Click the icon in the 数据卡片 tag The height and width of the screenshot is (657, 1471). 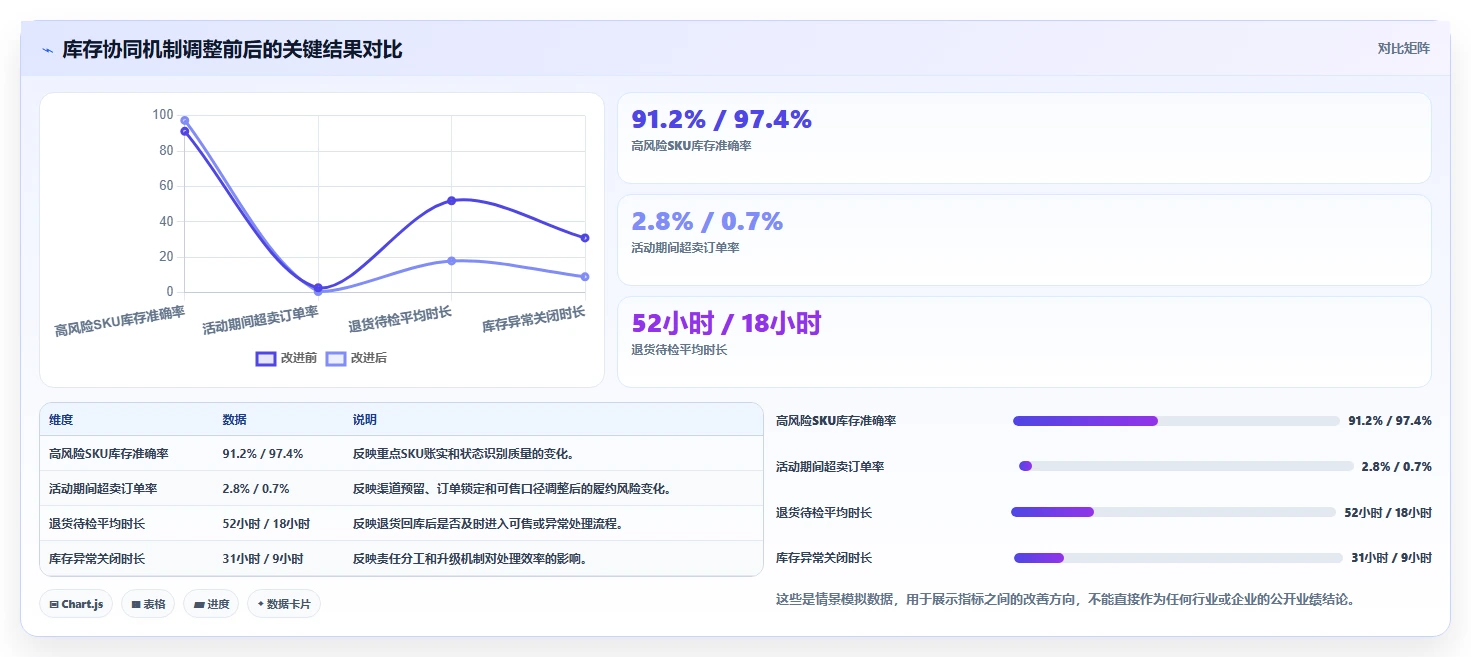point(261,604)
